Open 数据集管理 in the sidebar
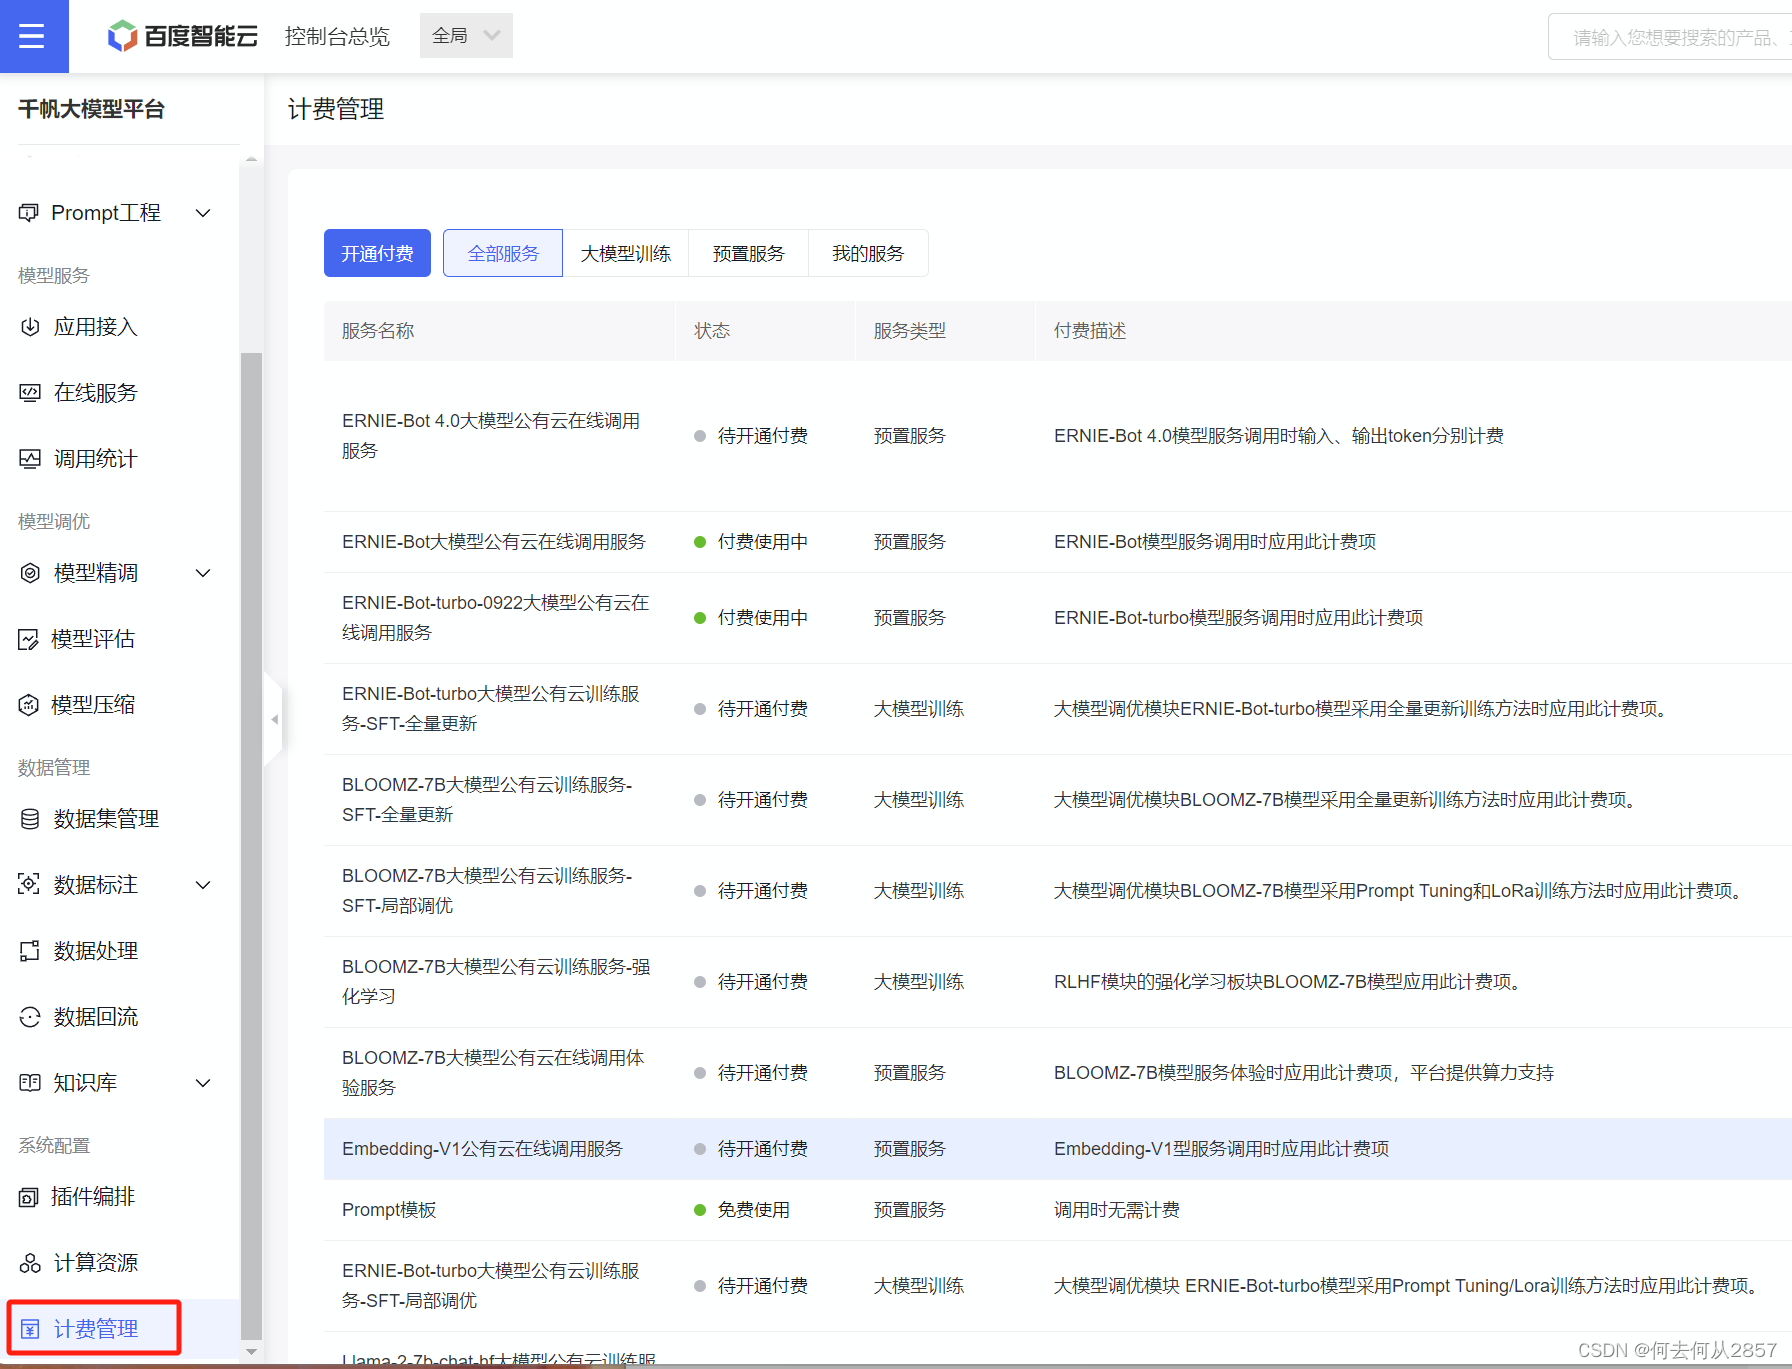1792x1369 pixels. click(106, 819)
